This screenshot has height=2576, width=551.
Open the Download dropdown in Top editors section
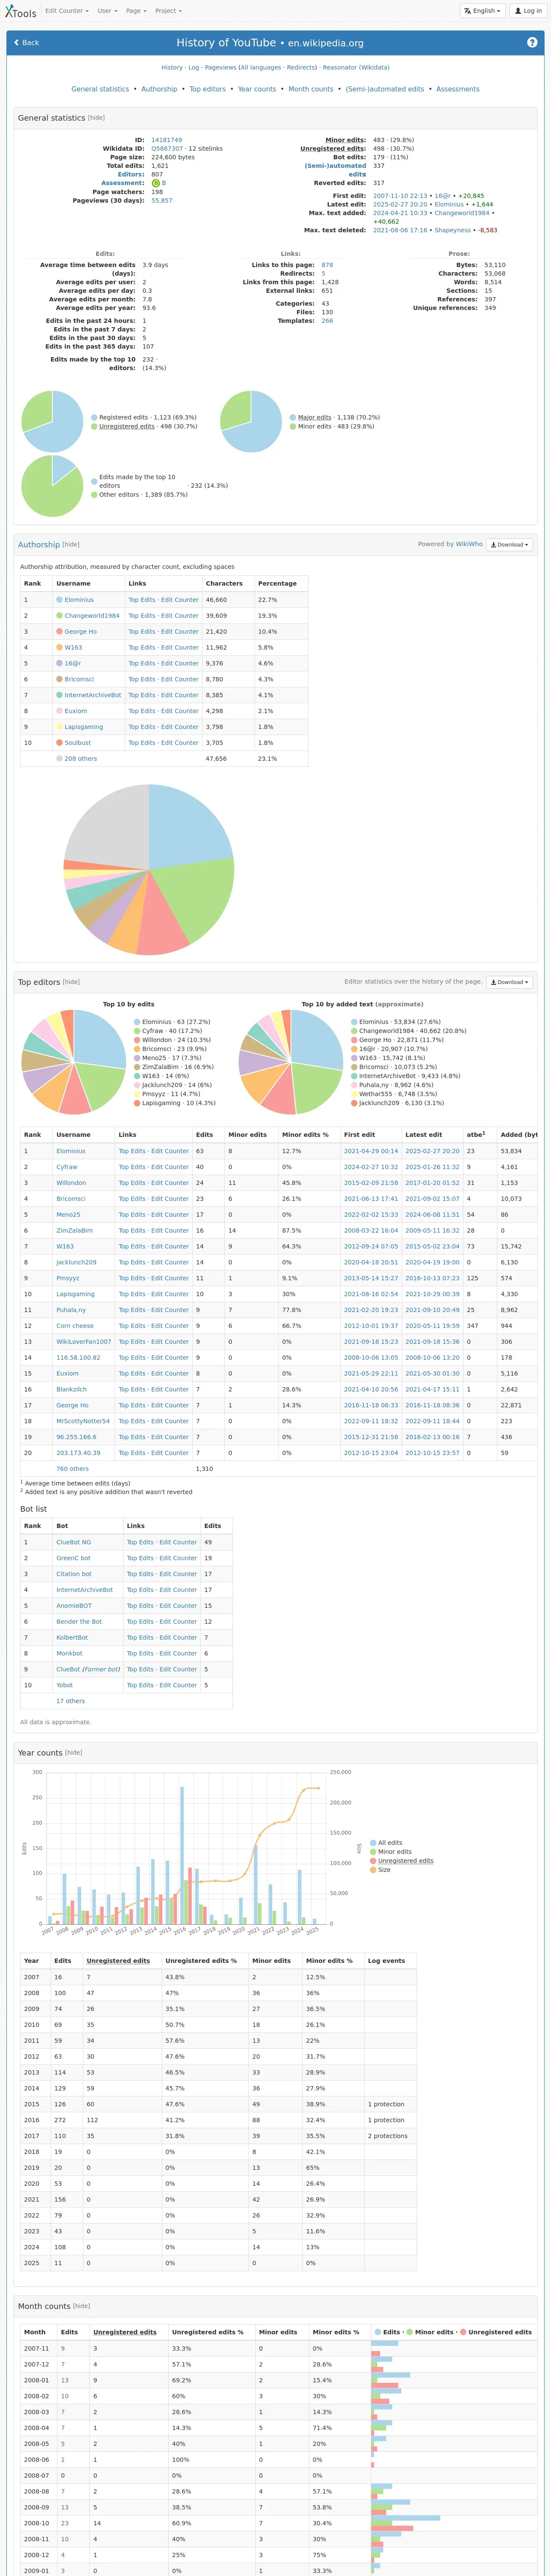point(509,982)
